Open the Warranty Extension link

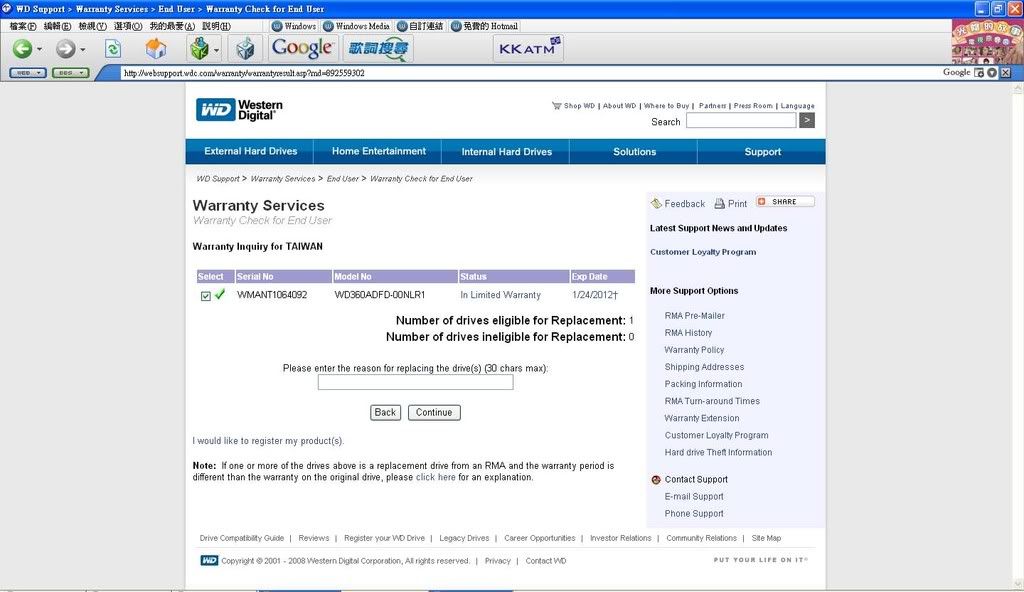point(702,418)
